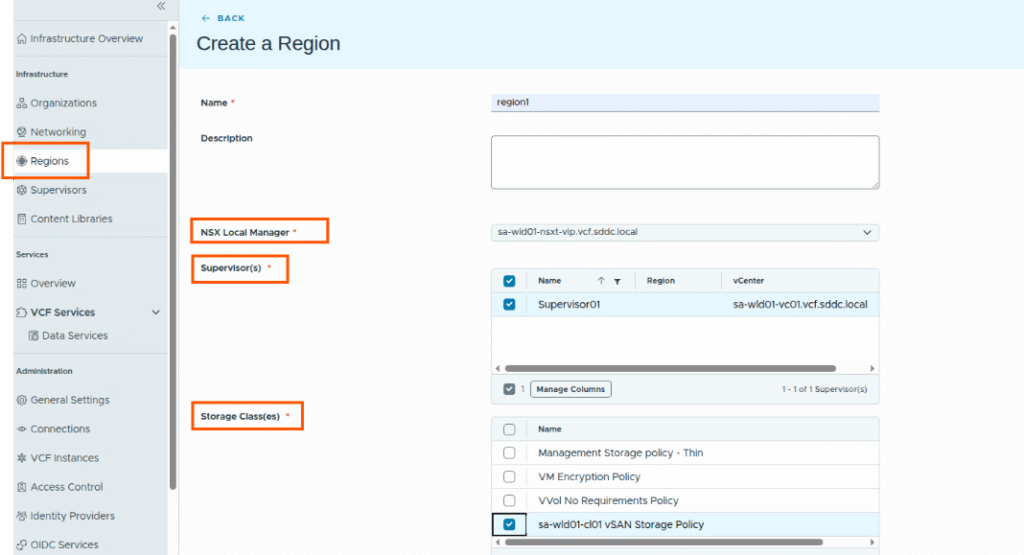Screen dimensions: 1024x555
Task: Click the Infrastructure Overview home icon
Action: [x=22, y=39]
